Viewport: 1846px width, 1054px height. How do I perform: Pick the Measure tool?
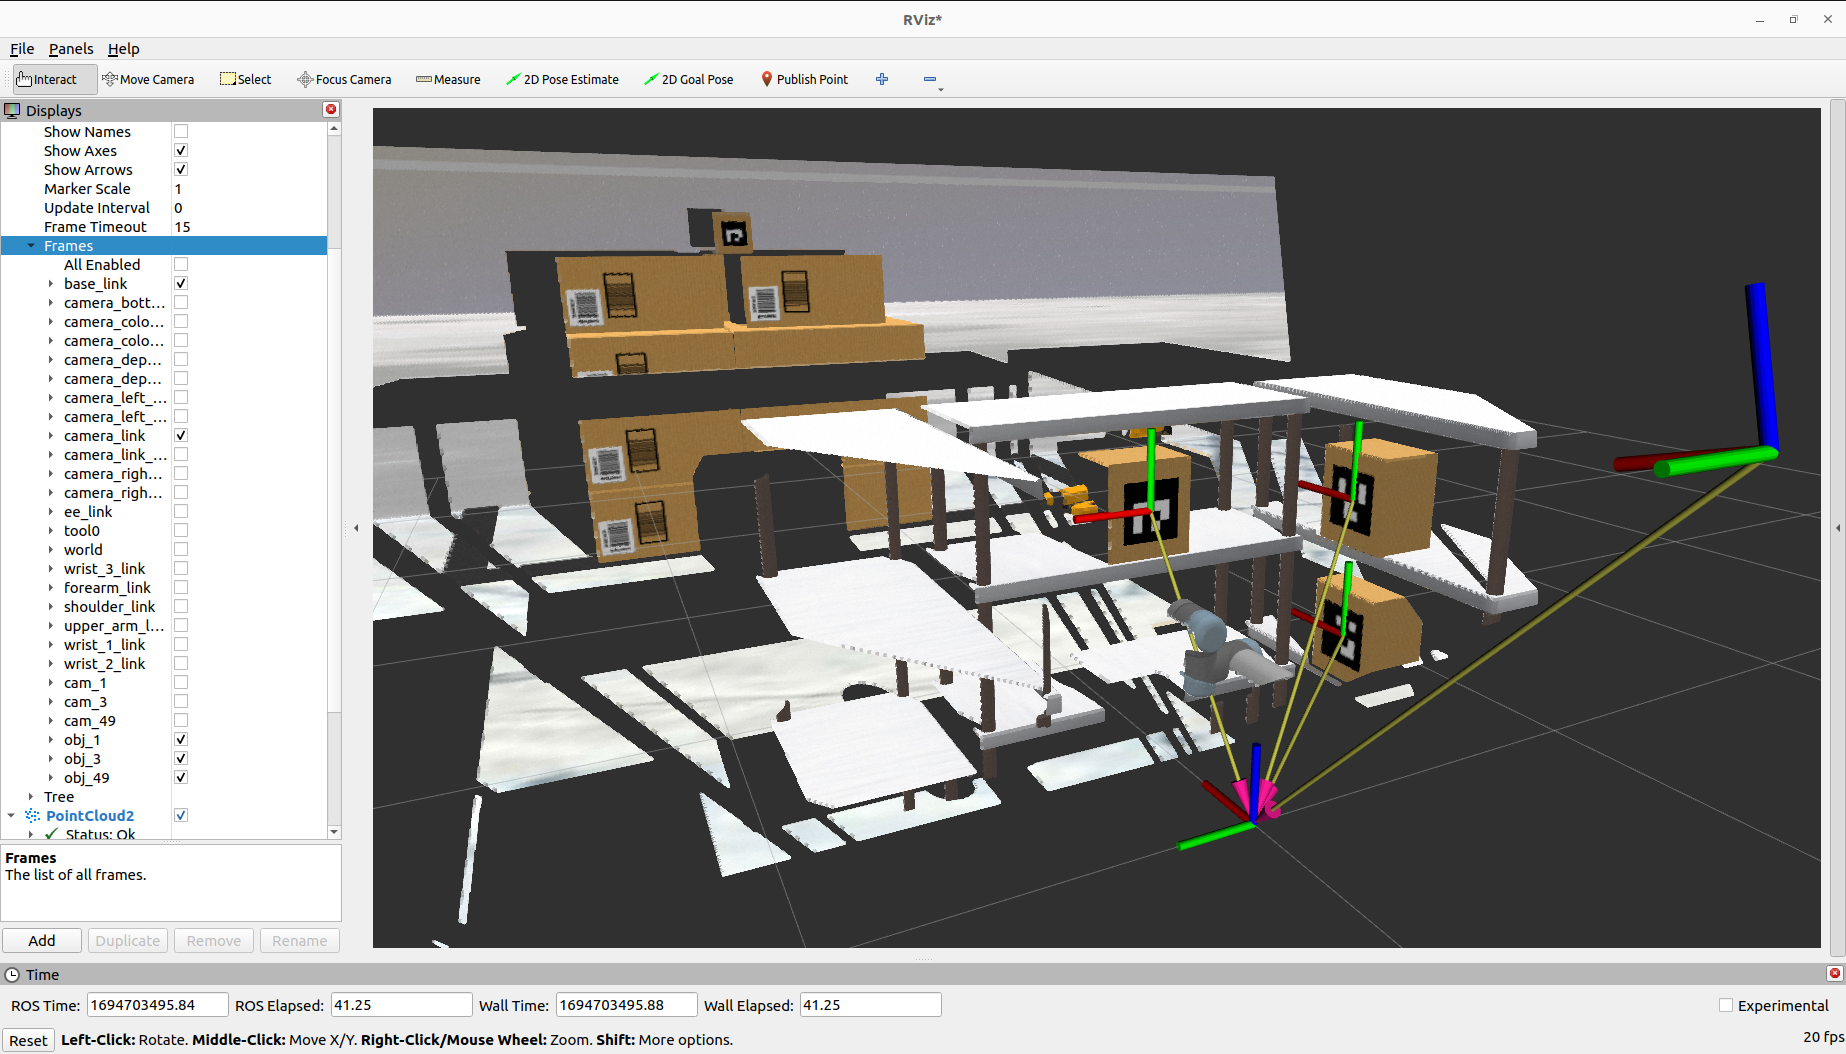coord(448,79)
